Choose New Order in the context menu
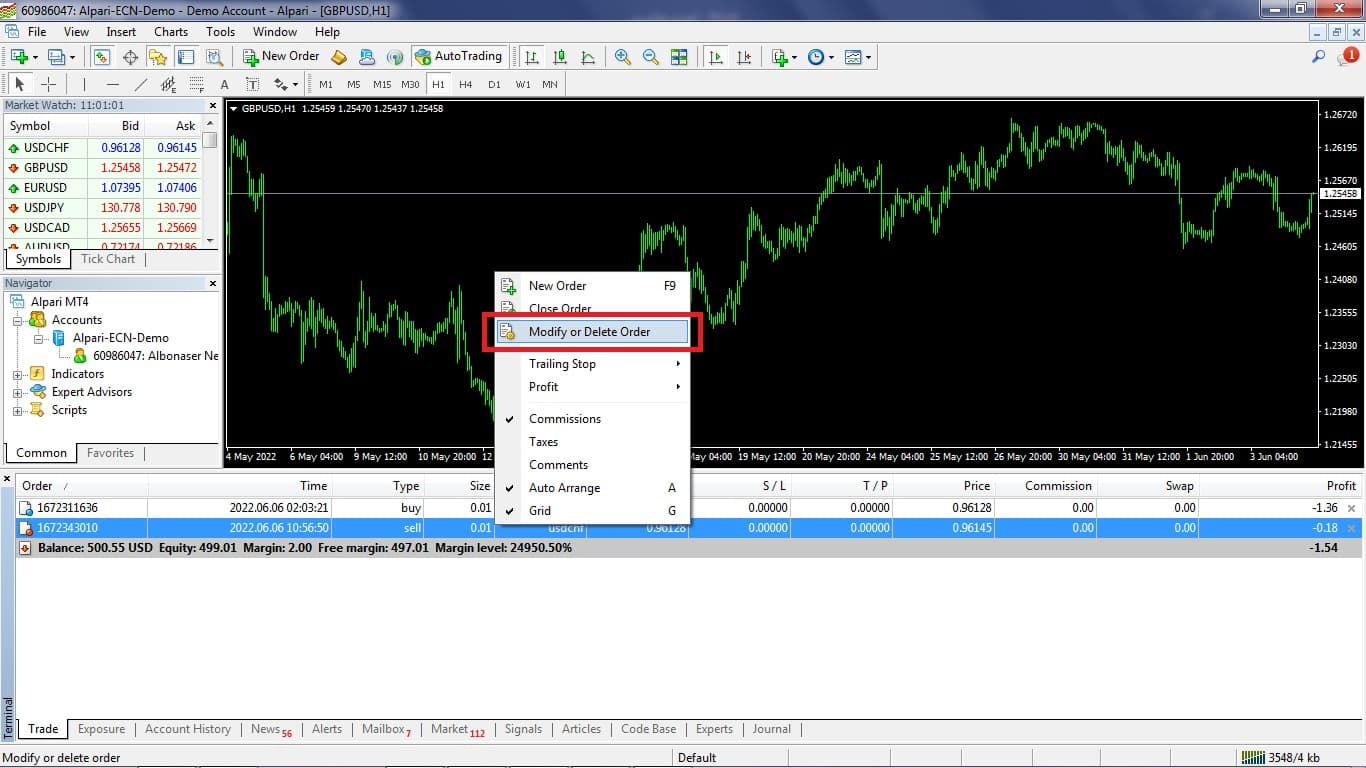This screenshot has width=1366, height=768. 593,286
